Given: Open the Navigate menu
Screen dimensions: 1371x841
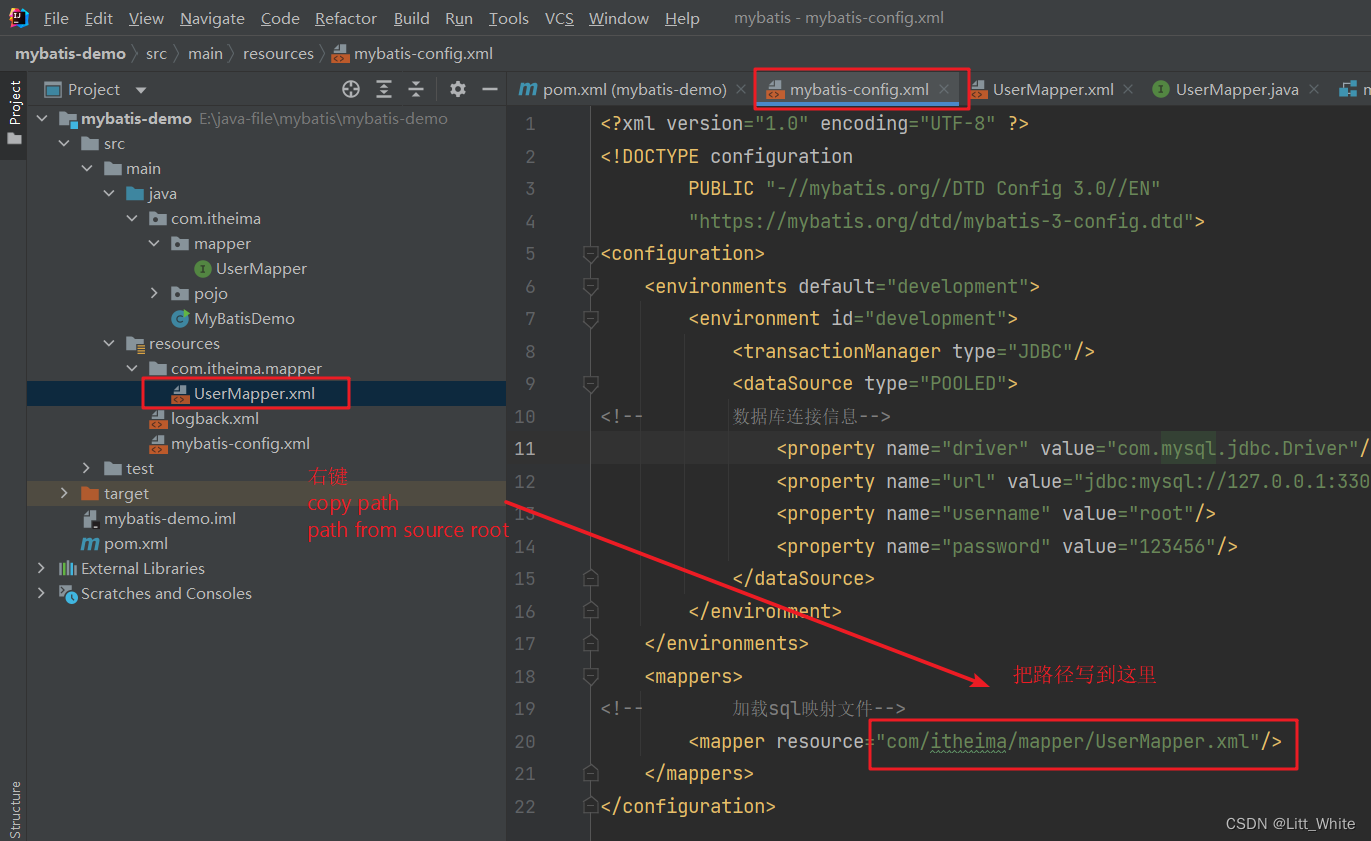Looking at the screenshot, I should tap(212, 19).
